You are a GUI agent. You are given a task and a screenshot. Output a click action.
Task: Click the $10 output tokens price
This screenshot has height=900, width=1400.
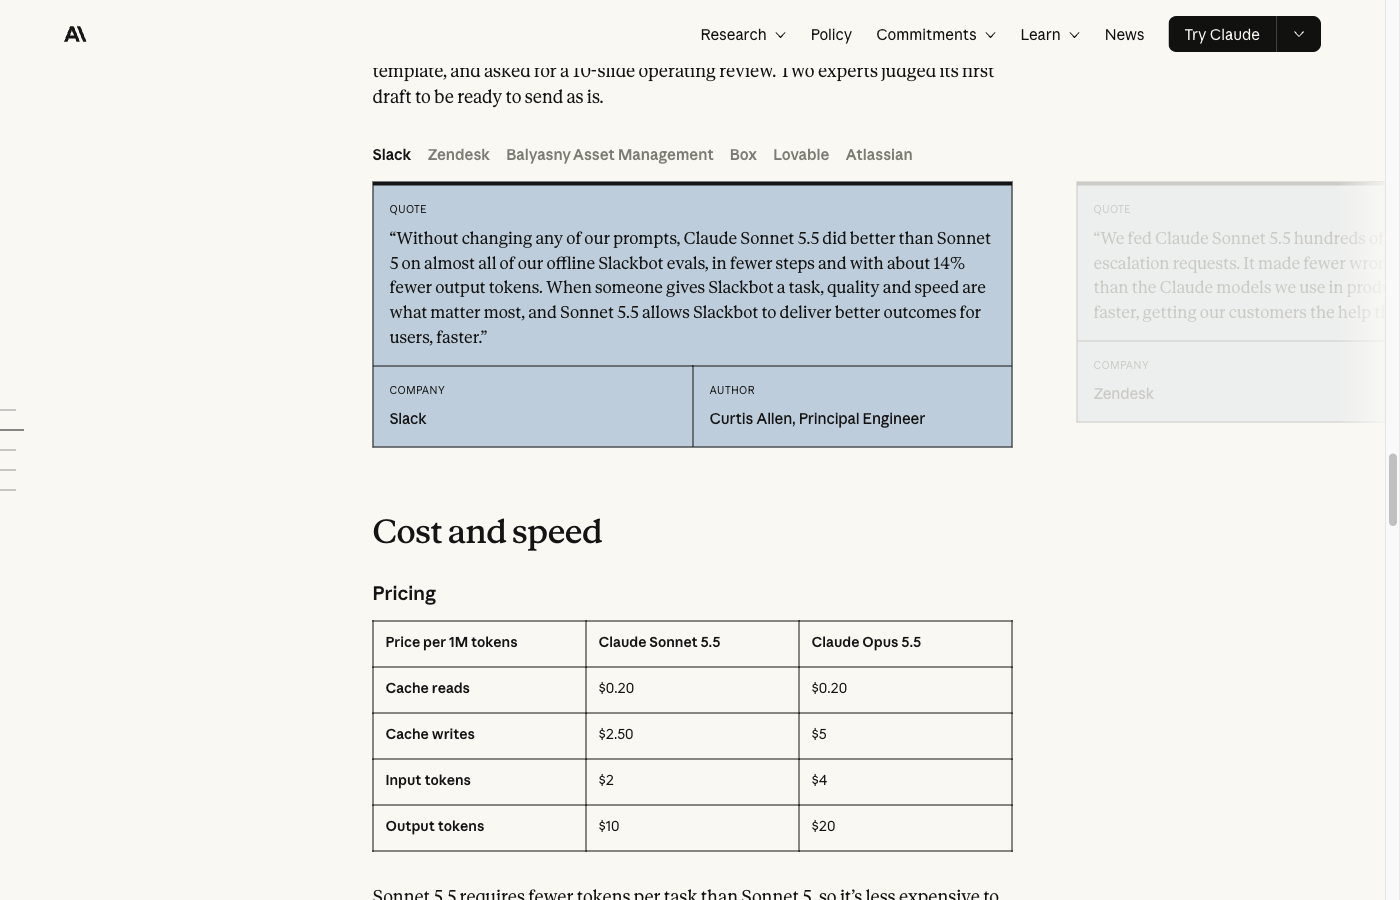(x=609, y=826)
